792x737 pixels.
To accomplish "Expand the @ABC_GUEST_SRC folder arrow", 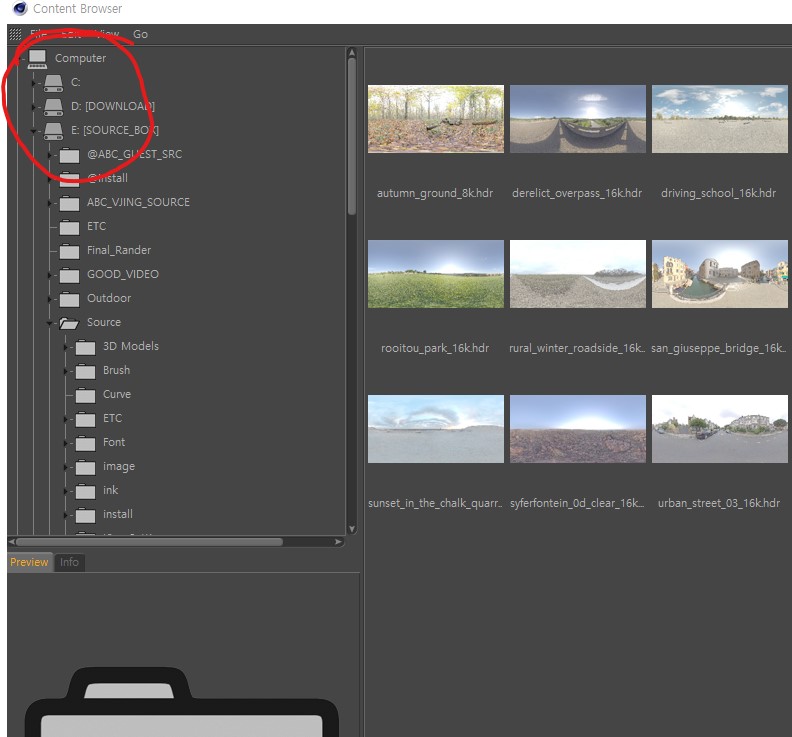I will [50, 155].
